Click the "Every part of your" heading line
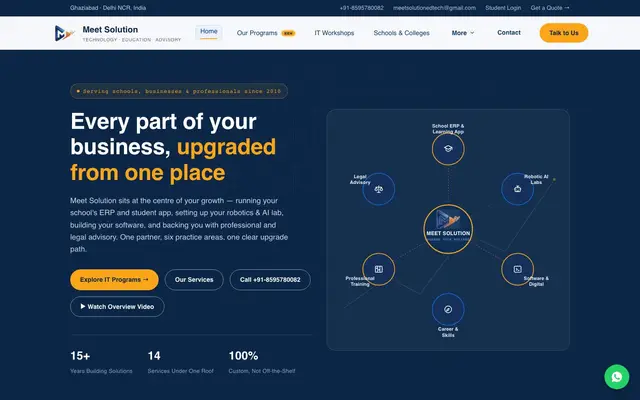The image size is (640, 400). tap(163, 122)
